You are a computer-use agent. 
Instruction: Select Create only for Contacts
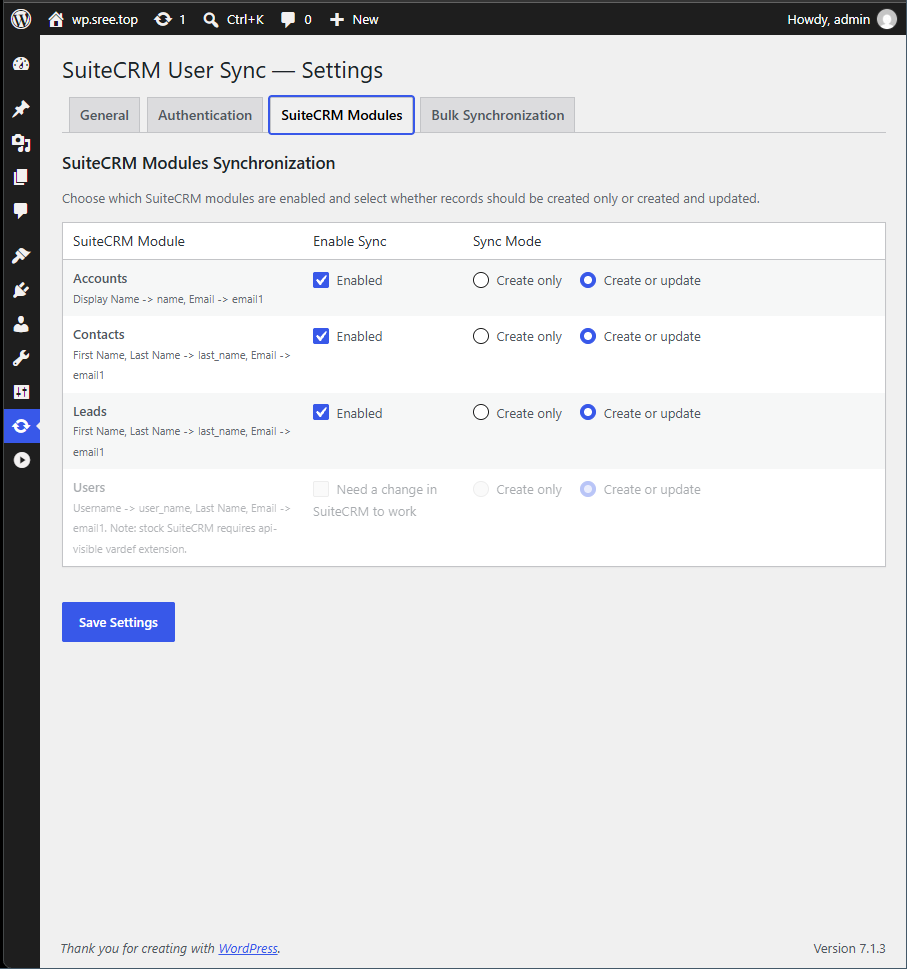[x=481, y=336]
